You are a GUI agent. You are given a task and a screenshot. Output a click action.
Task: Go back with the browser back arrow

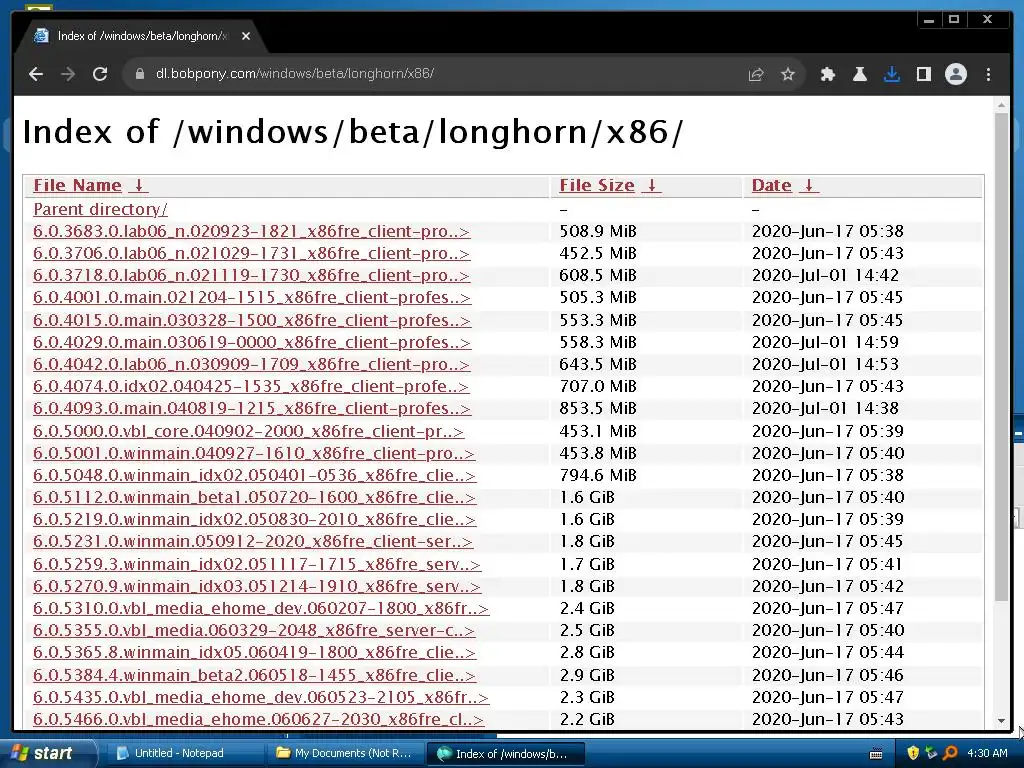36,74
